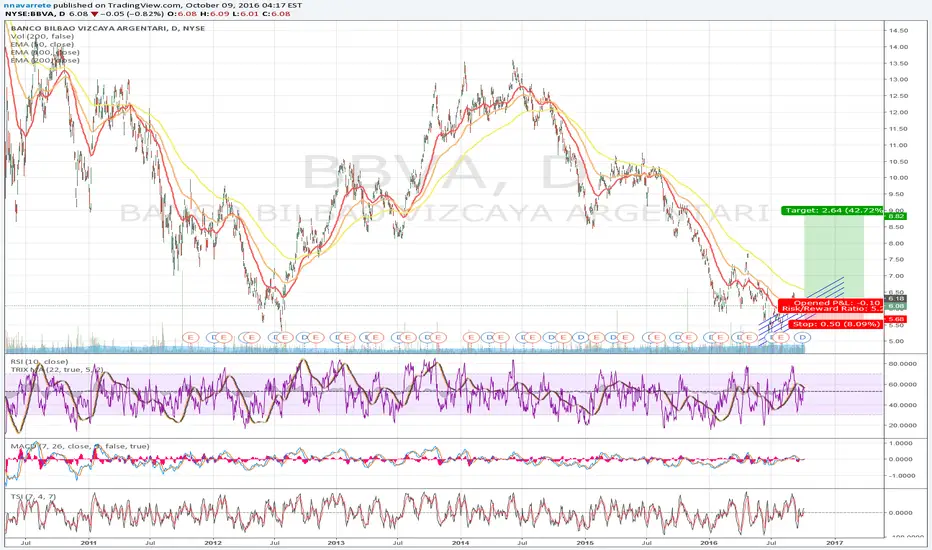This screenshot has height=550, width=932.
Task: Click the Opened P&L -0.10 label
Action: pyautogui.click(x=837, y=303)
